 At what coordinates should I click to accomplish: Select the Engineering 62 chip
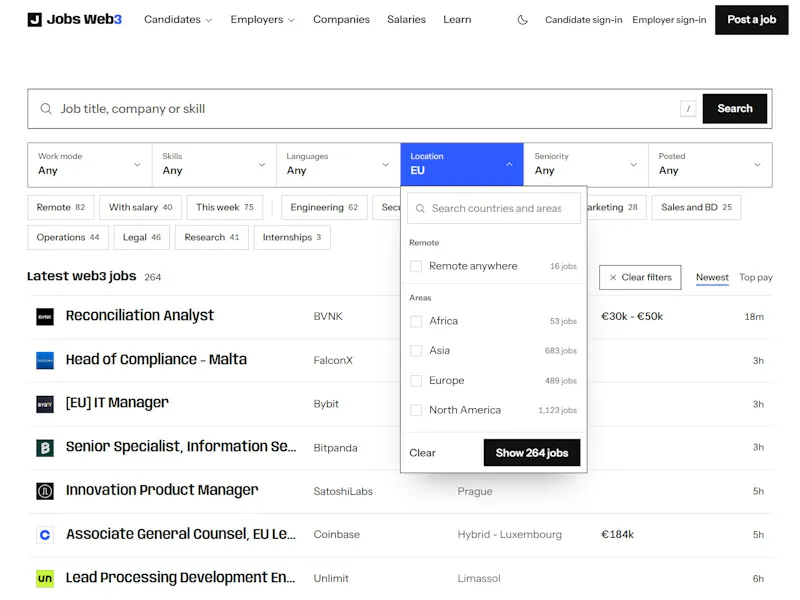[324, 208]
